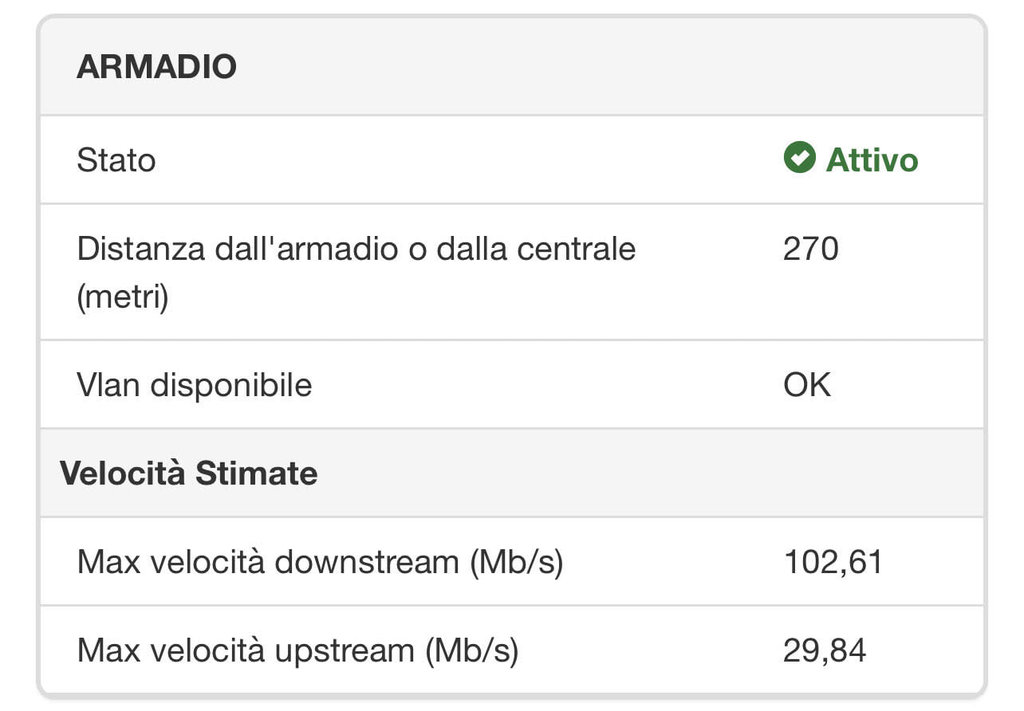Click the word centrale in the distance label
The height and width of the screenshot is (711, 1024).
pyautogui.click(x=576, y=249)
